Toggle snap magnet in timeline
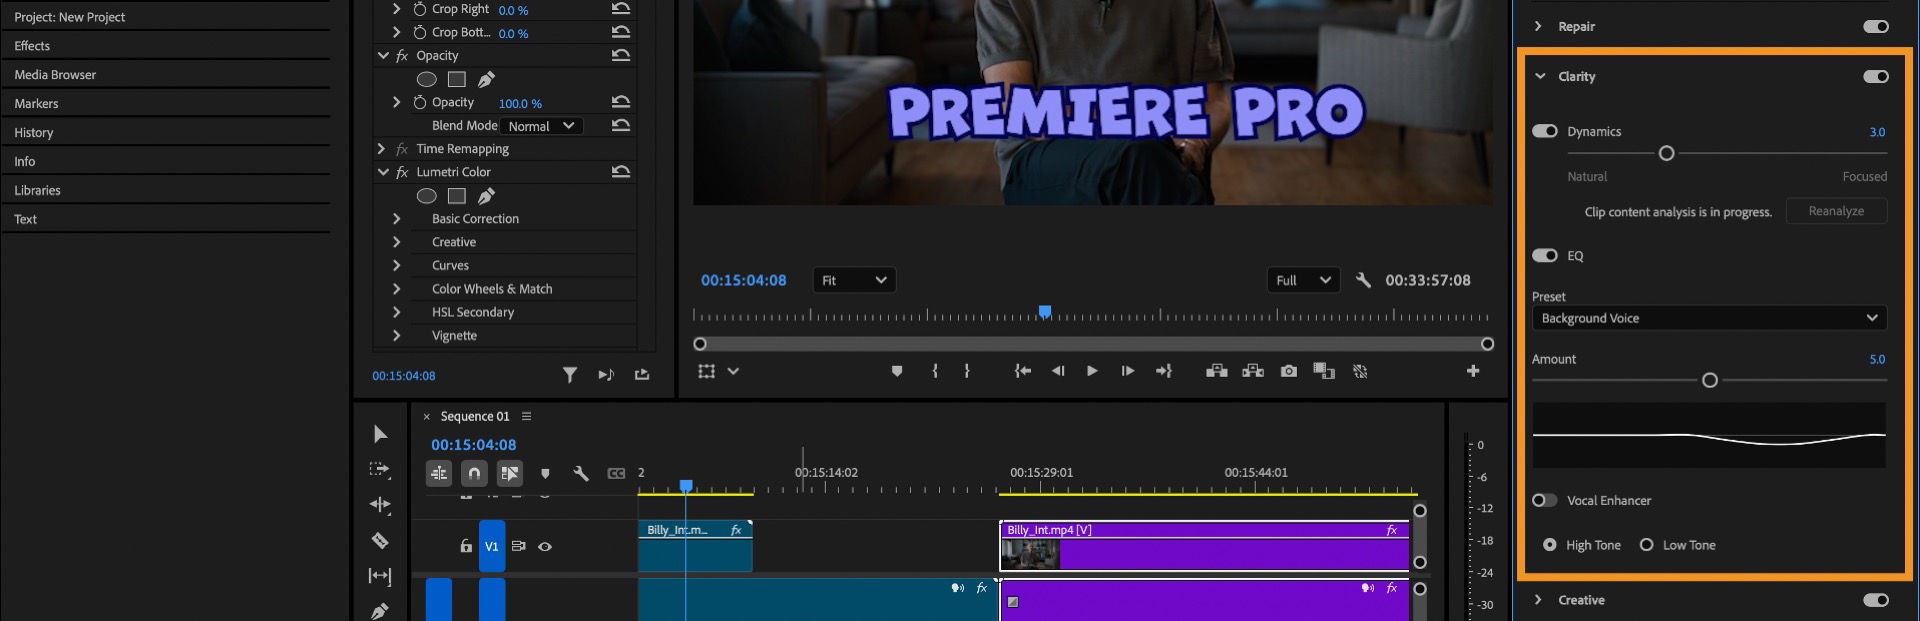The image size is (1920, 621). 474,473
